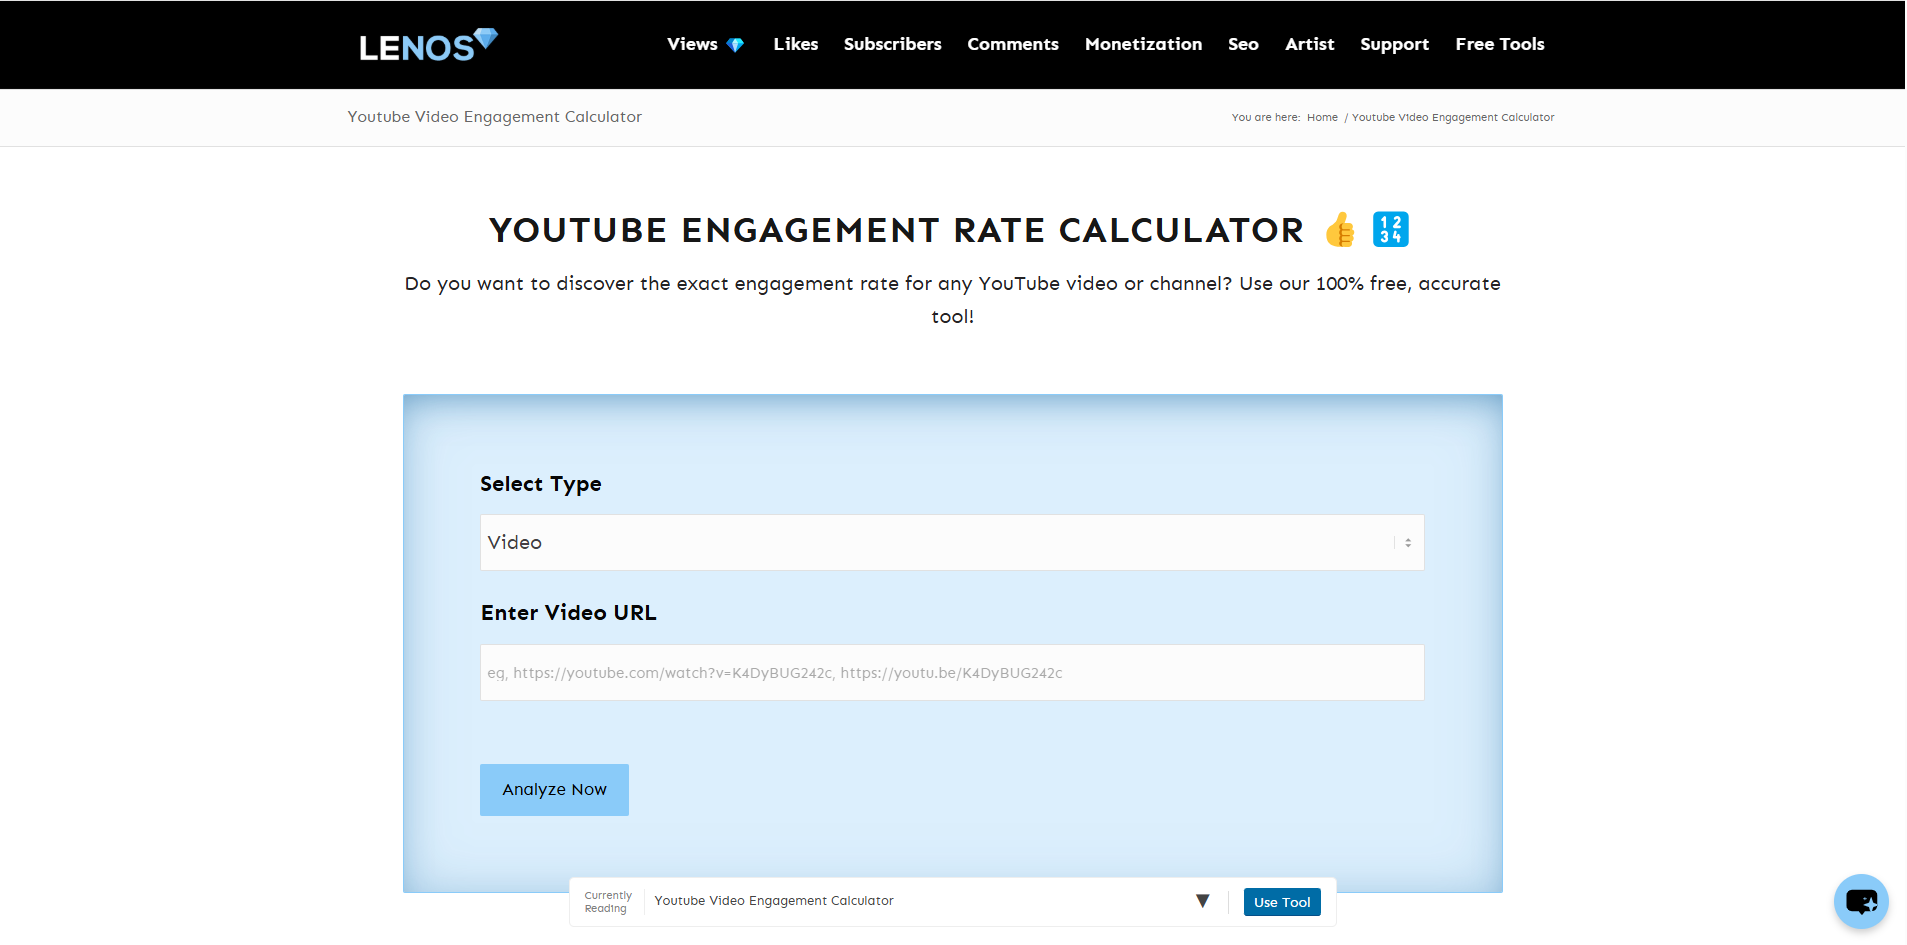Open the Artist menu
Screen dimensions: 1907x945
point(1310,44)
